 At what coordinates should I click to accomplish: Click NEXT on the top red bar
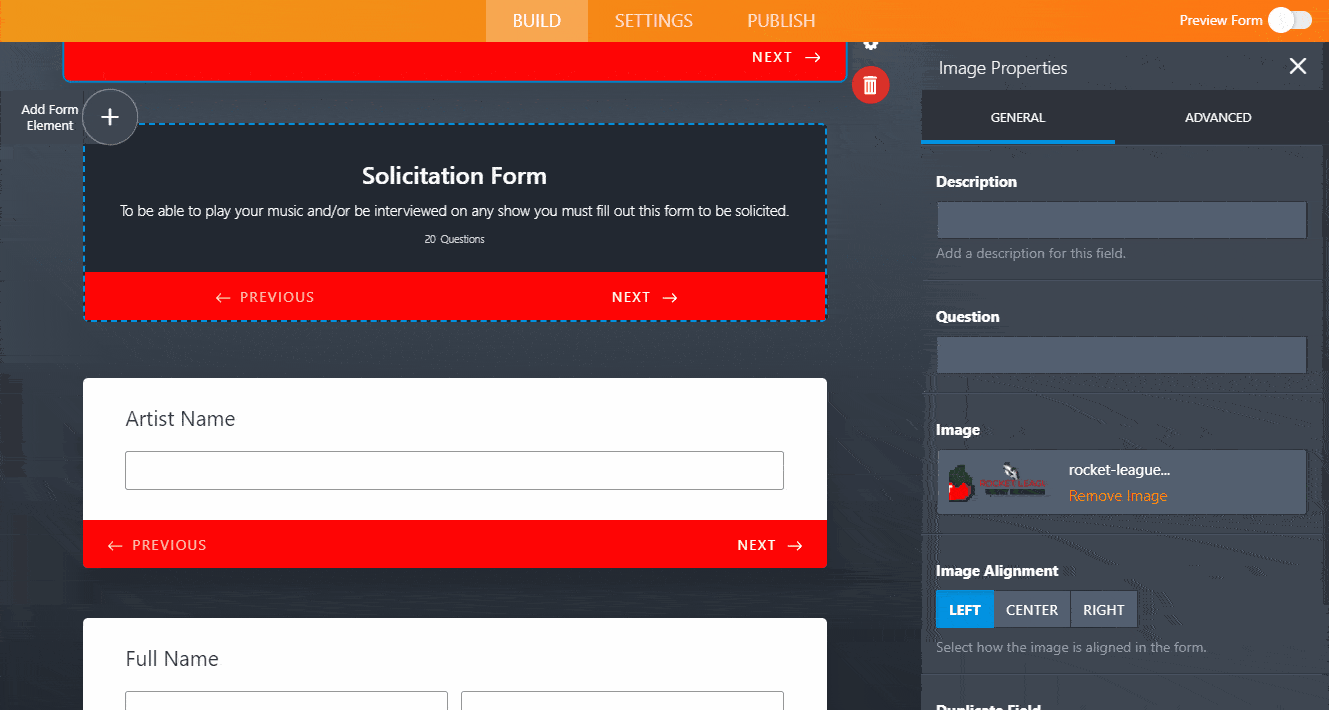pyautogui.click(x=786, y=57)
